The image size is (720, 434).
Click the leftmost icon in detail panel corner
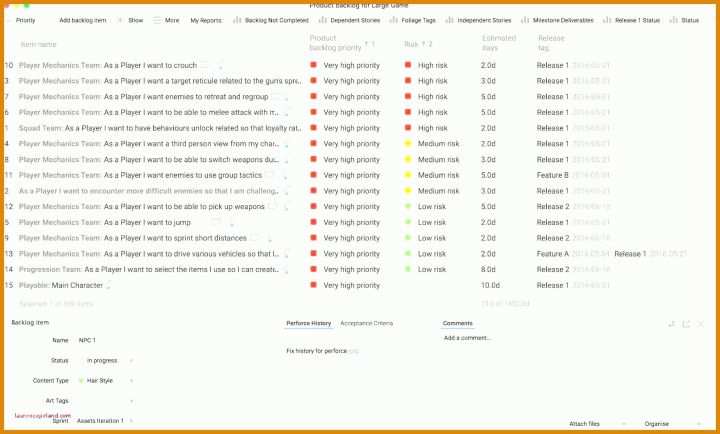671,324
